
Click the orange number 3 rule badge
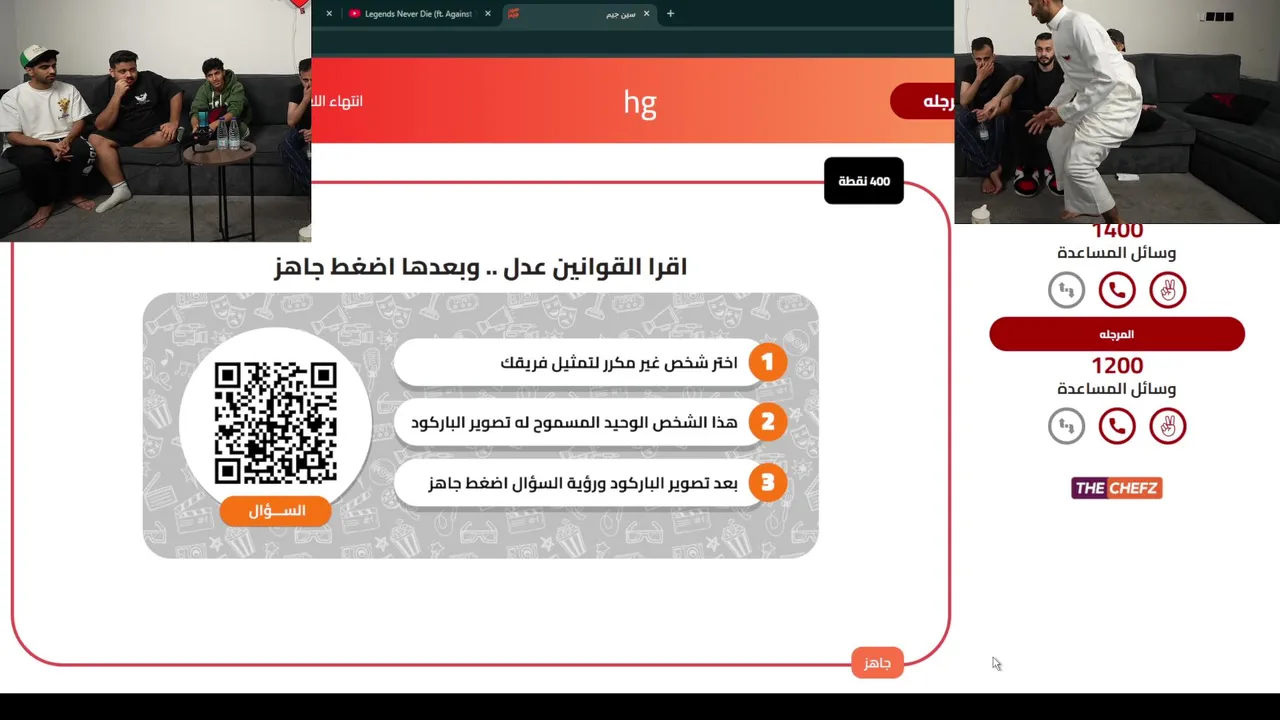pyautogui.click(x=768, y=483)
